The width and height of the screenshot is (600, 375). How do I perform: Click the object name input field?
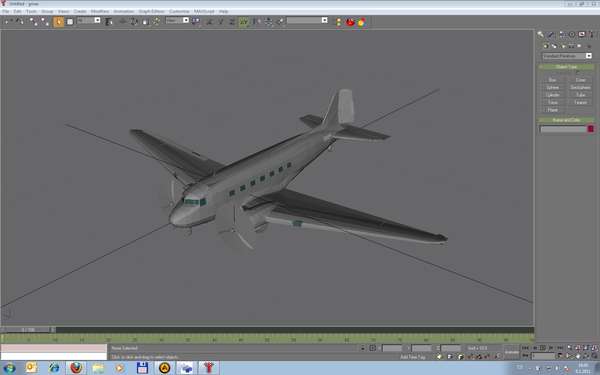click(x=563, y=129)
